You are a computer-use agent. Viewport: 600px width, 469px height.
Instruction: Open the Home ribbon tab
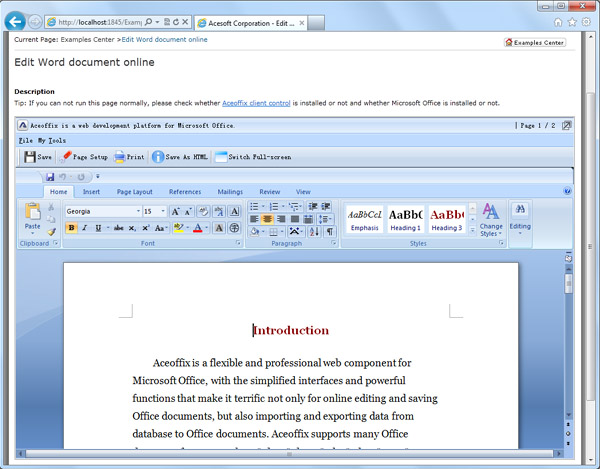click(59, 192)
